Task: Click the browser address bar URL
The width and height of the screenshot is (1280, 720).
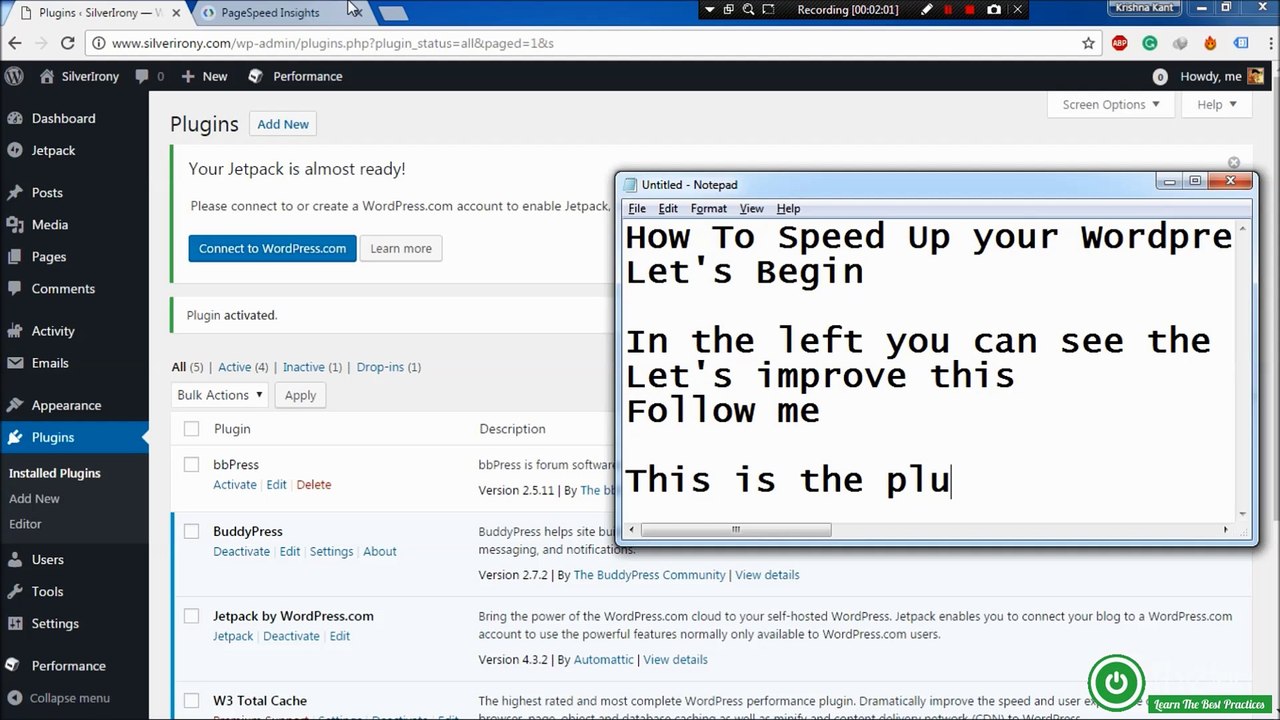Action: pyautogui.click(x=333, y=43)
